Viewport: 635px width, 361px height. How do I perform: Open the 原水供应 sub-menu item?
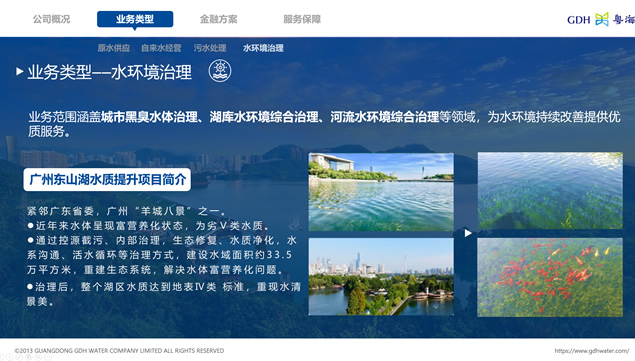[114, 48]
